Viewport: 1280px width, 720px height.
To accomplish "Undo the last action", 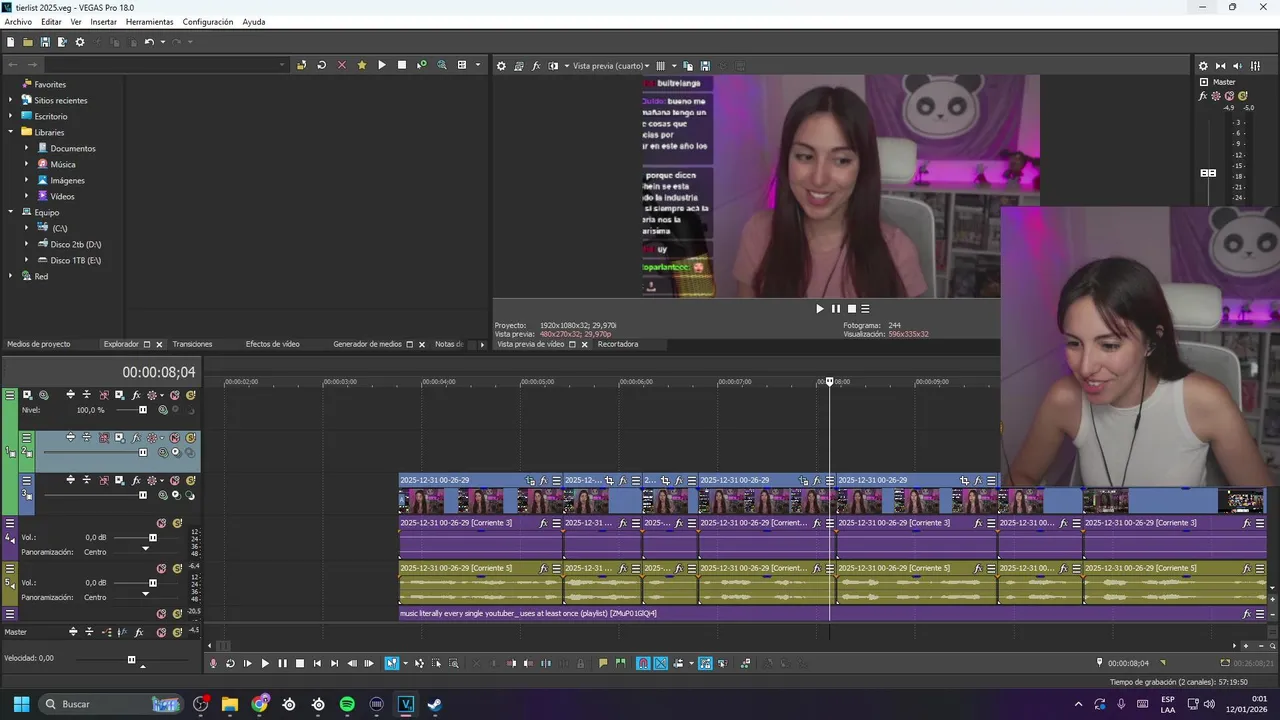I will (x=148, y=42).
